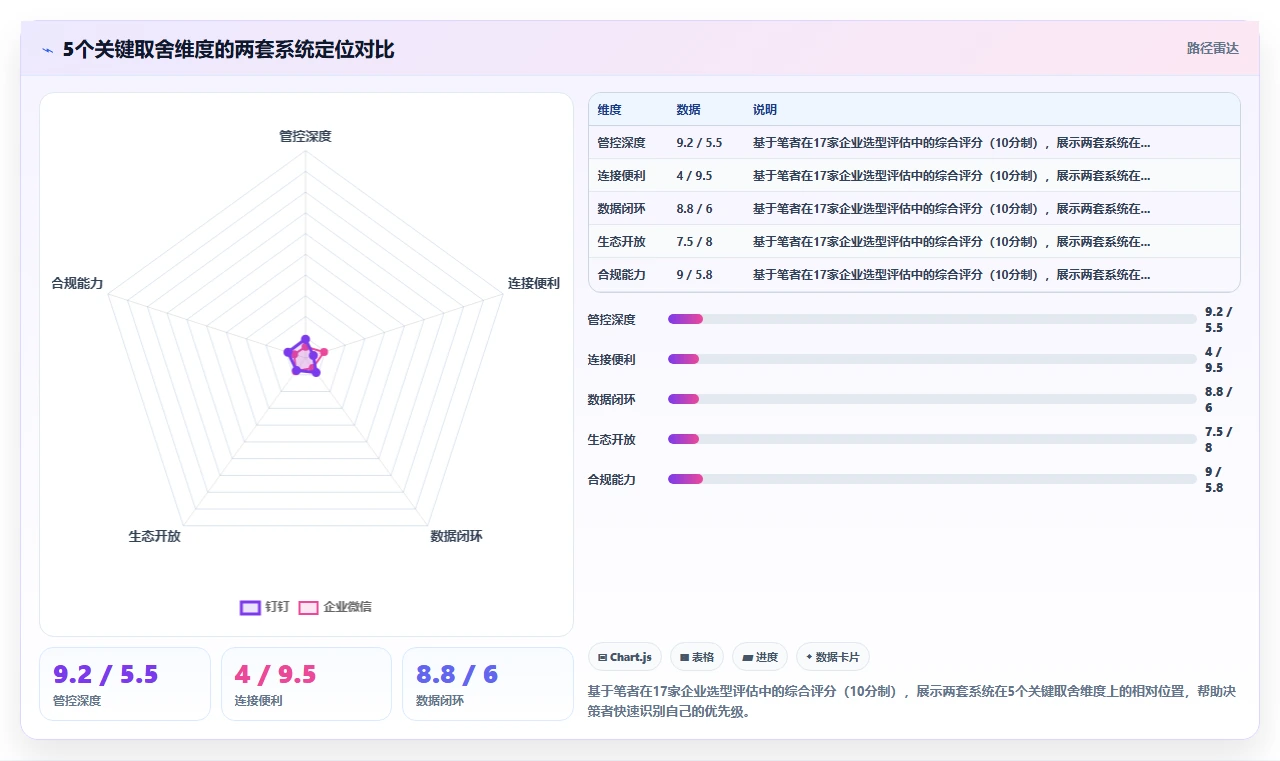The image size is (1280, 761).
Task: Click the 8.8 / 6 table value
Action: click(694, 209)
